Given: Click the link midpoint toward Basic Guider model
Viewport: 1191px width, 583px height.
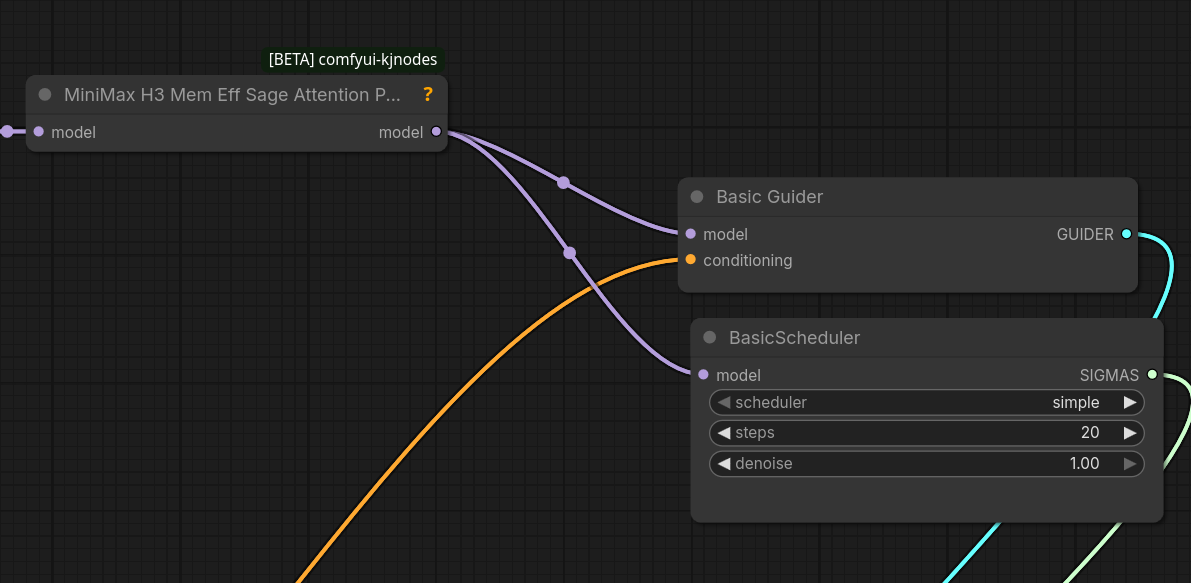Looking at the screenshot, I should click(x=563, y=182).
